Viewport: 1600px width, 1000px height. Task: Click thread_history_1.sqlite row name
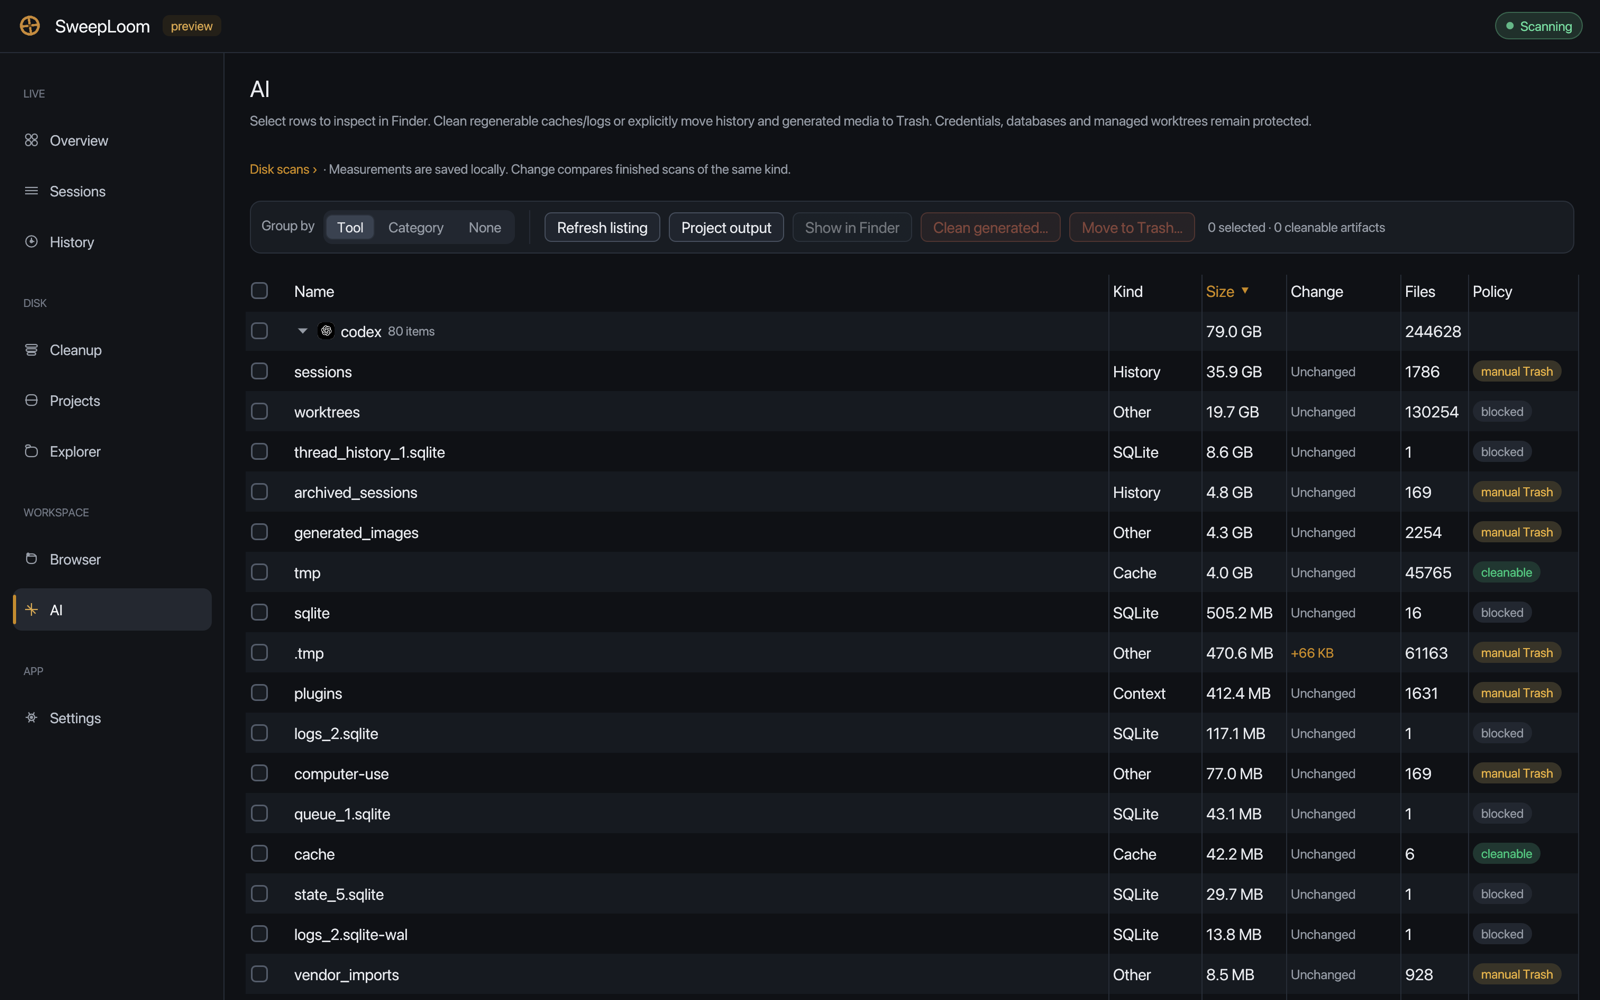[369, 452]
